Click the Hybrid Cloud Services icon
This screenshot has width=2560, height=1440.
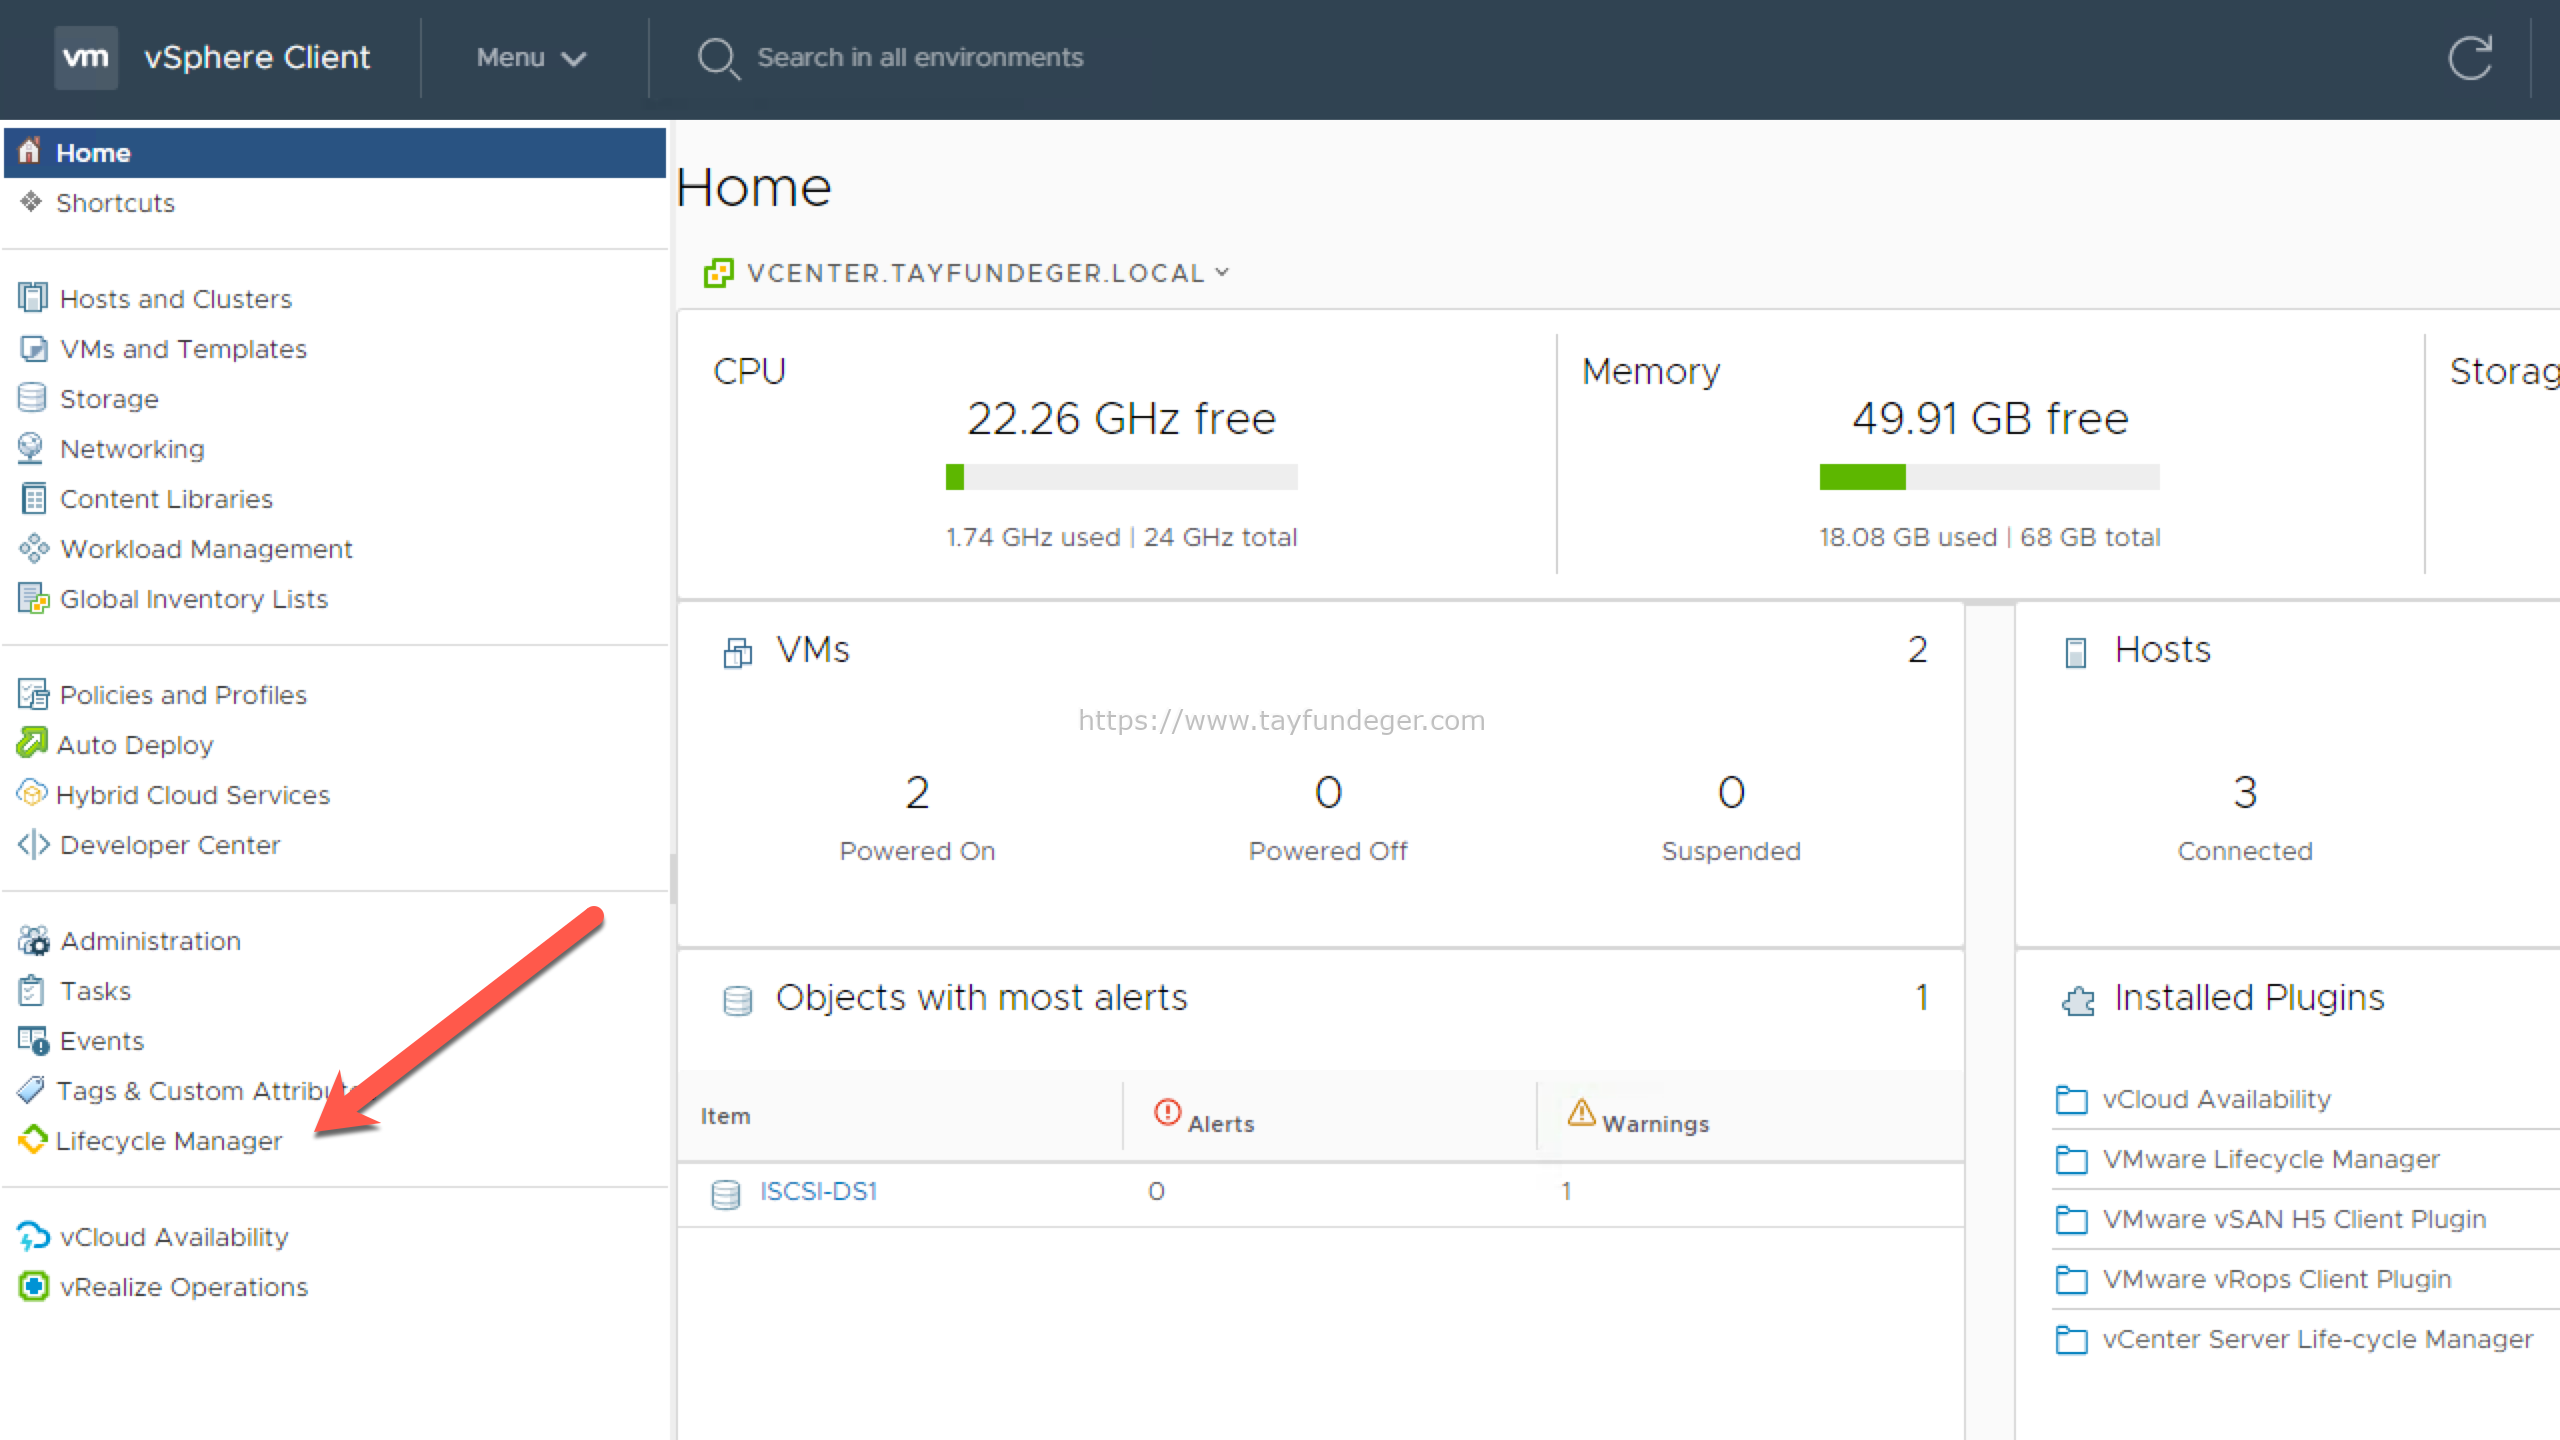click(x=31, y=794)
